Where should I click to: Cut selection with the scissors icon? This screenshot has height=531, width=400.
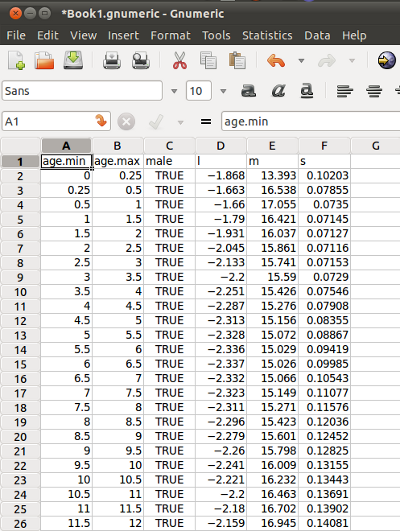[180, 61]
